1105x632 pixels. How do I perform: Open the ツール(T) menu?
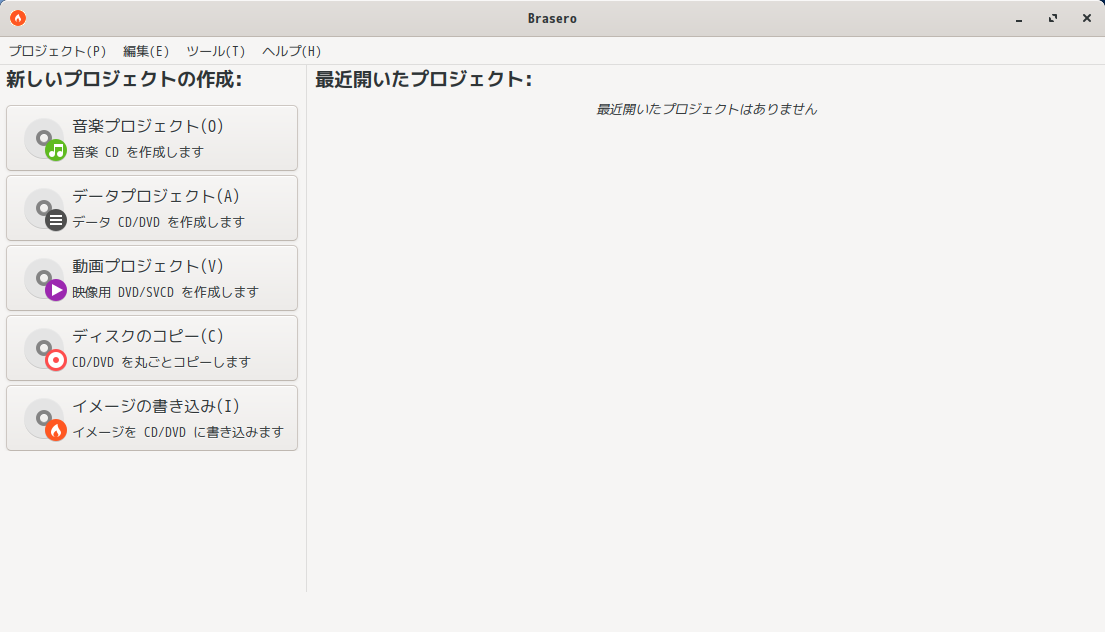[x=216, y=51]
